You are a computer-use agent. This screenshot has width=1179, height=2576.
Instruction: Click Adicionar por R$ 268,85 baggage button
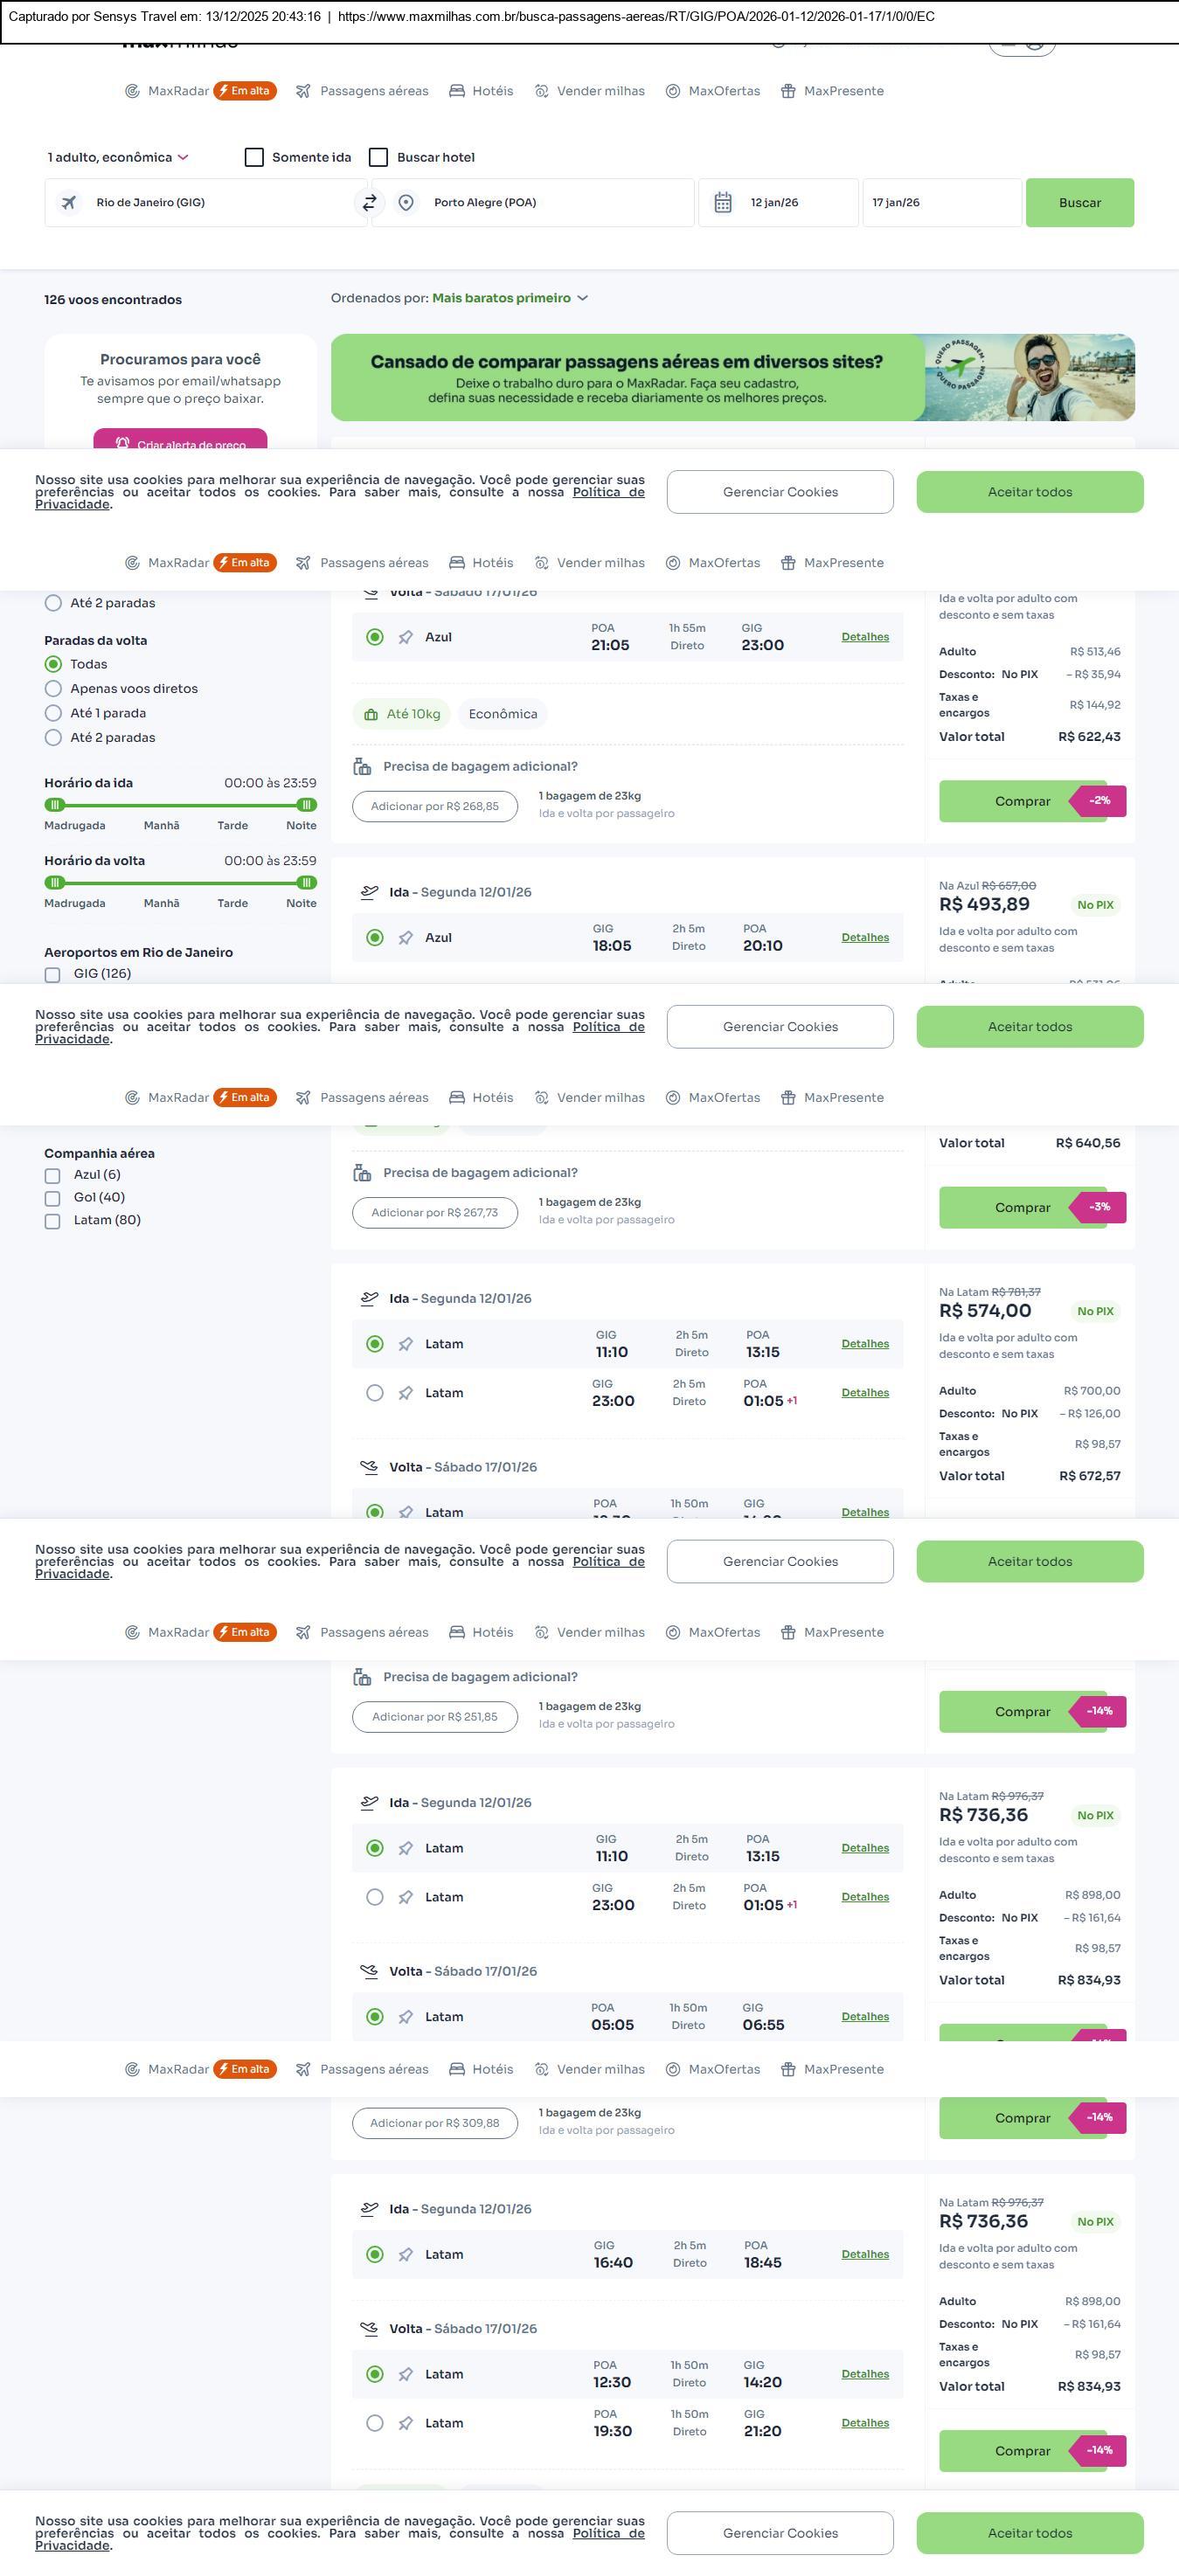tap(435, 807)
